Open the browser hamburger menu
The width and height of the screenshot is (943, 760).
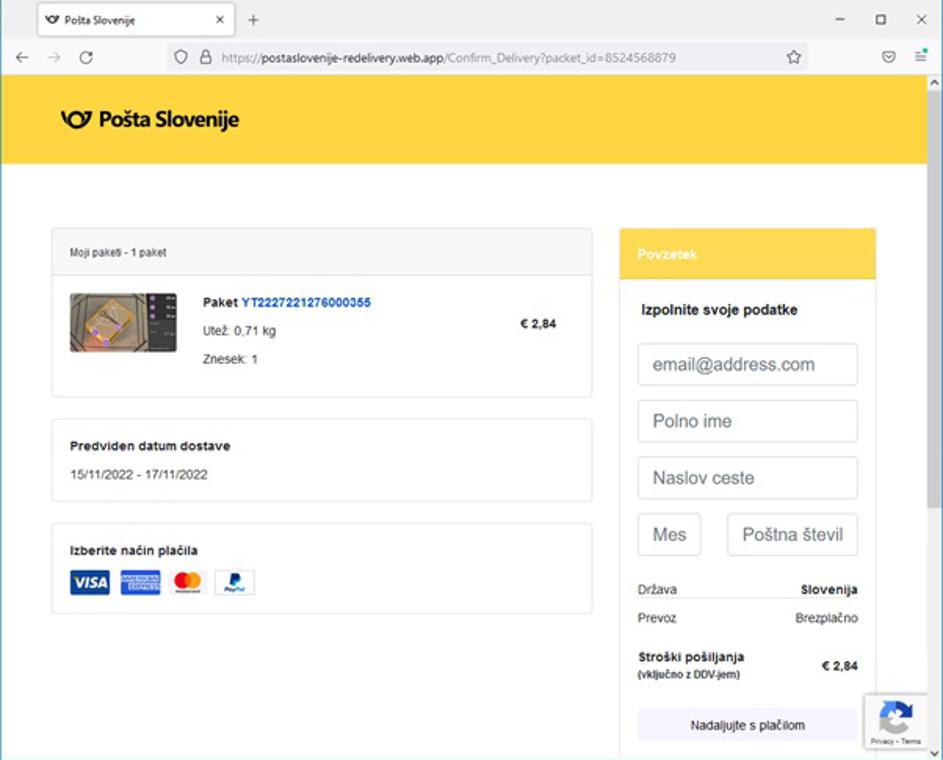(x=921, y=58)
